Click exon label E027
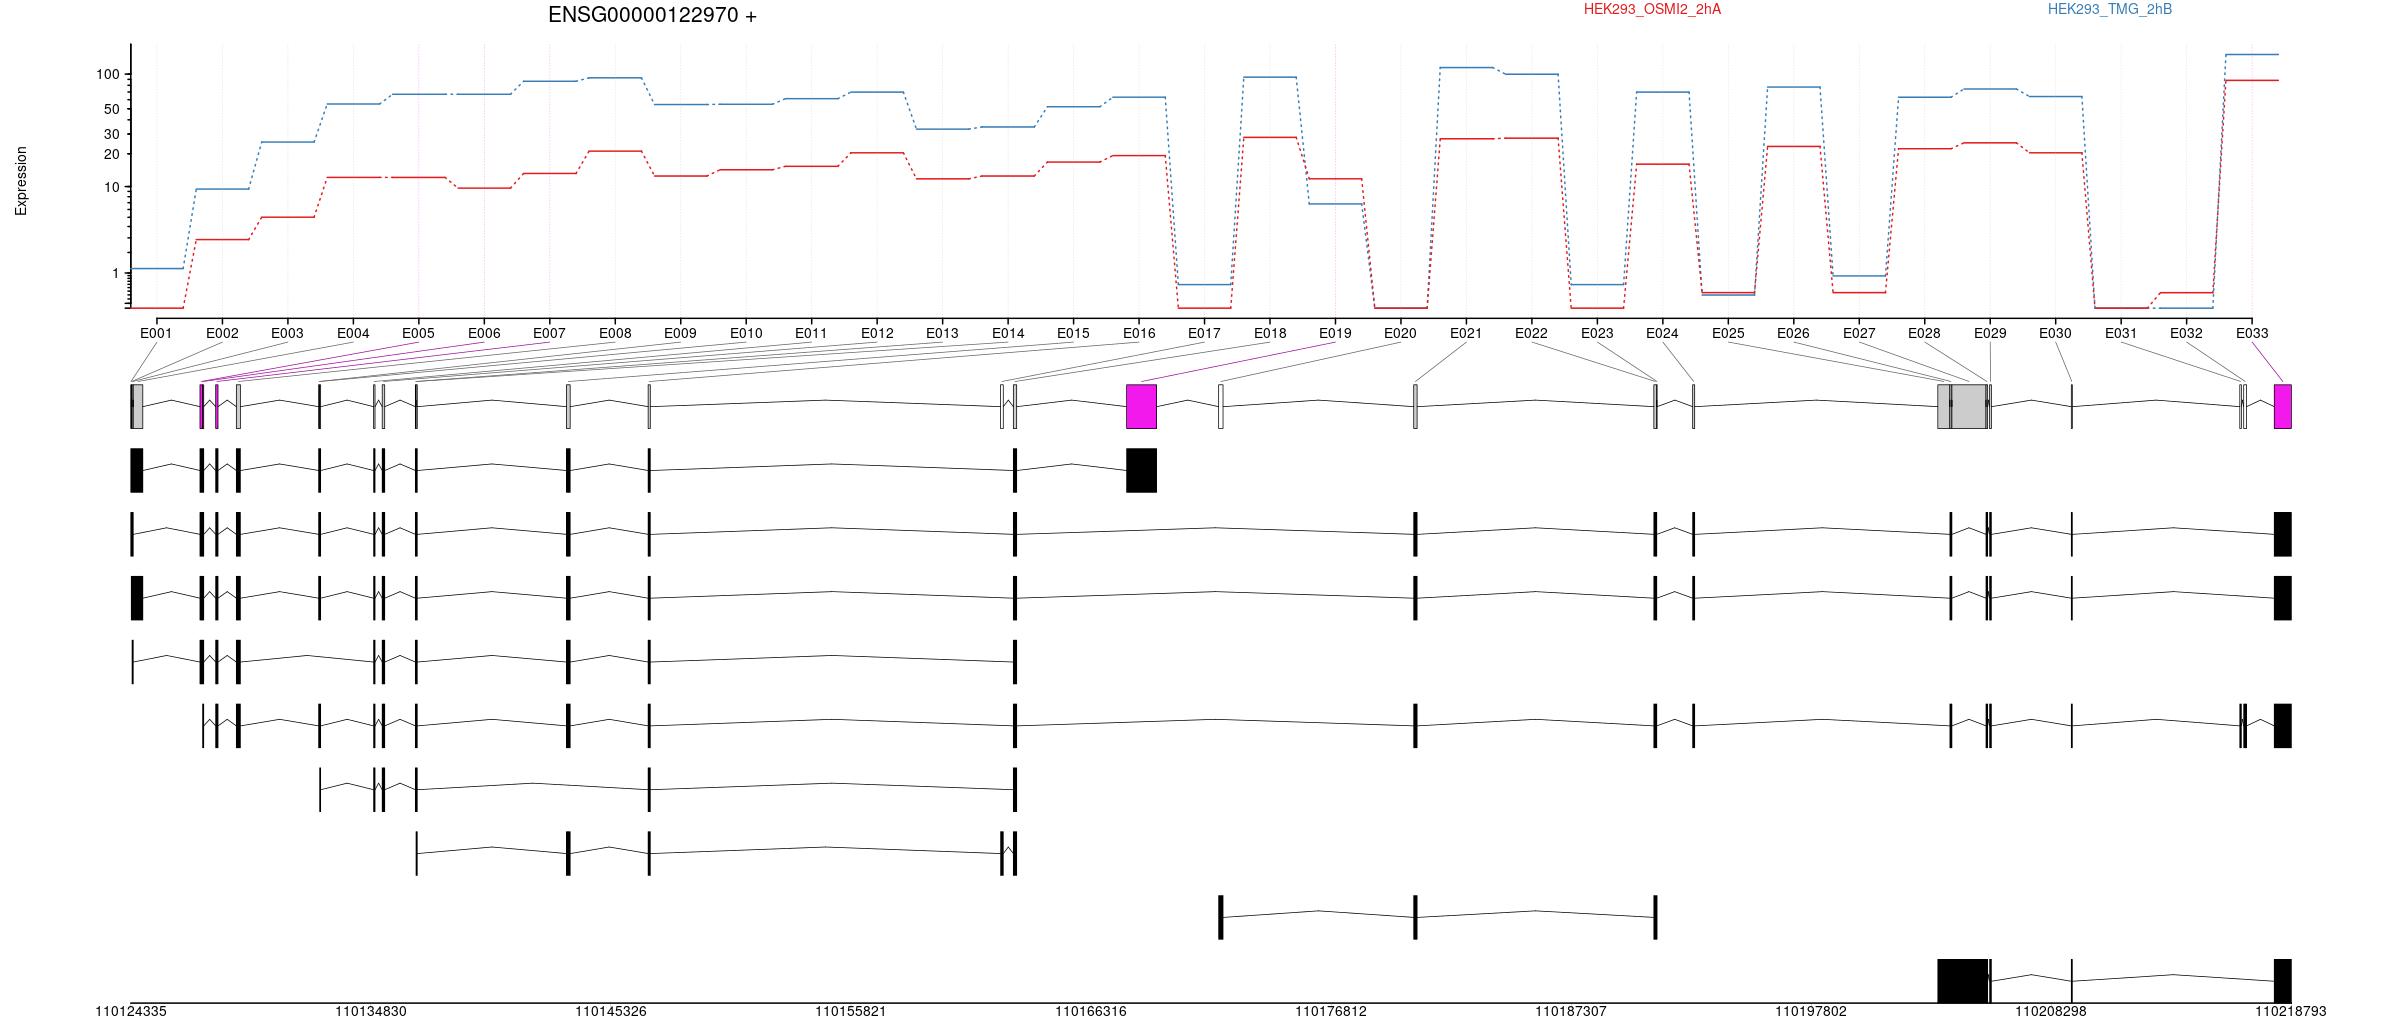Viewport: 2400px width, 1030px height. click(1859, 334)
